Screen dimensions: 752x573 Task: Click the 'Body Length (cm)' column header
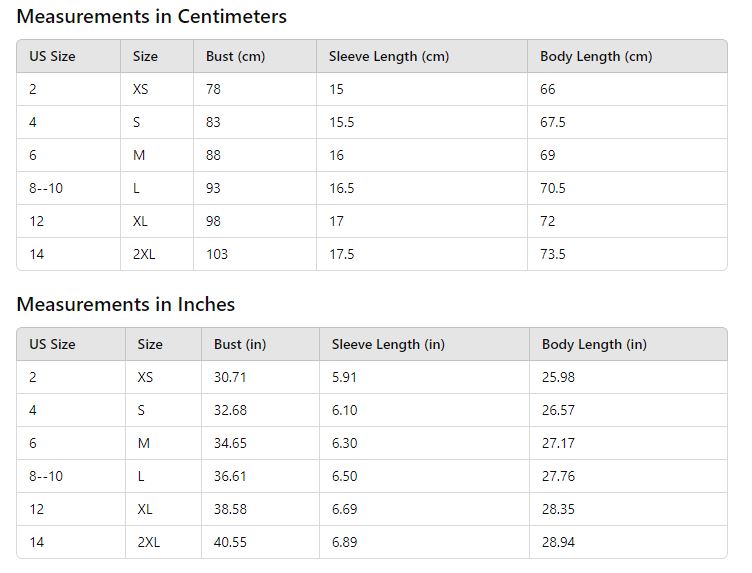click(595, 57)
